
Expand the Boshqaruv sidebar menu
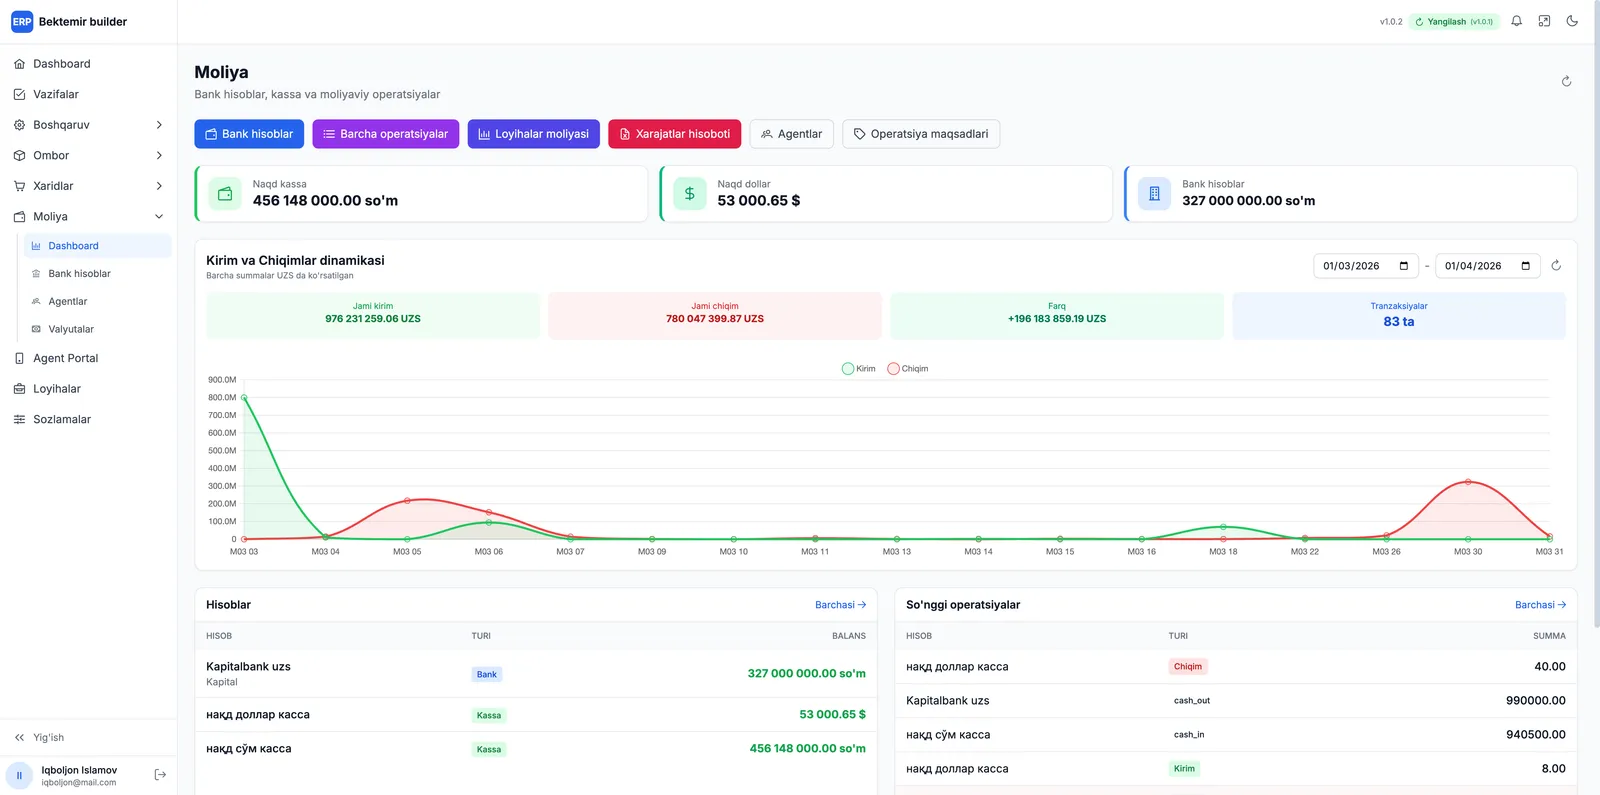(x=89, y=125)
